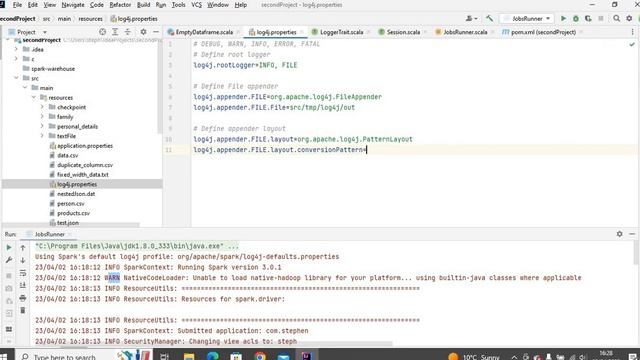
Task: Open wrench settings in Run panel
Action: coord(9,260)
